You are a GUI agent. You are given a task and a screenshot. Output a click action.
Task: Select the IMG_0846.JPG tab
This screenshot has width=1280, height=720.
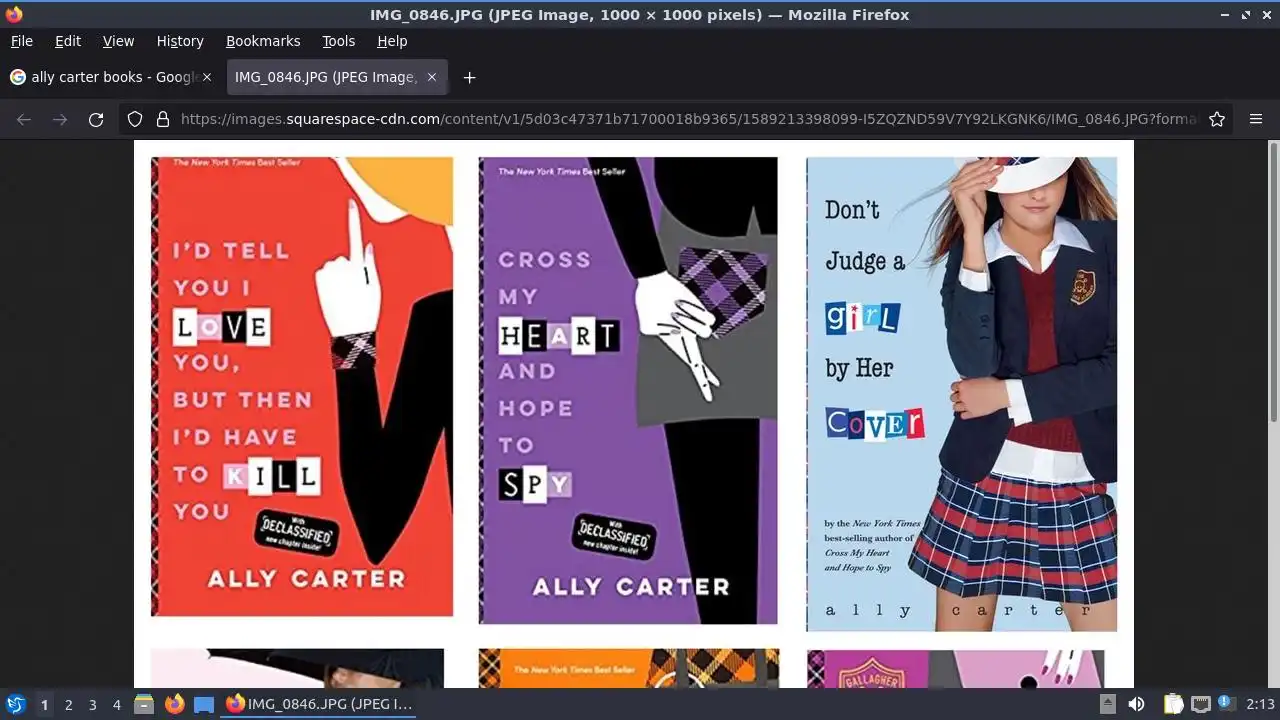click(x=336, y=77)
